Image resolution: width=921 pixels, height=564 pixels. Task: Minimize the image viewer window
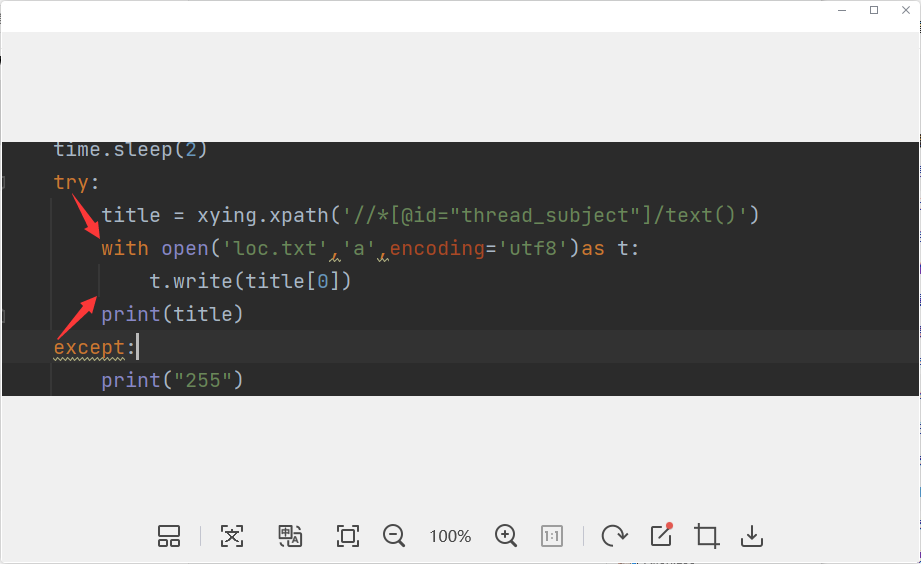(845, 10)
